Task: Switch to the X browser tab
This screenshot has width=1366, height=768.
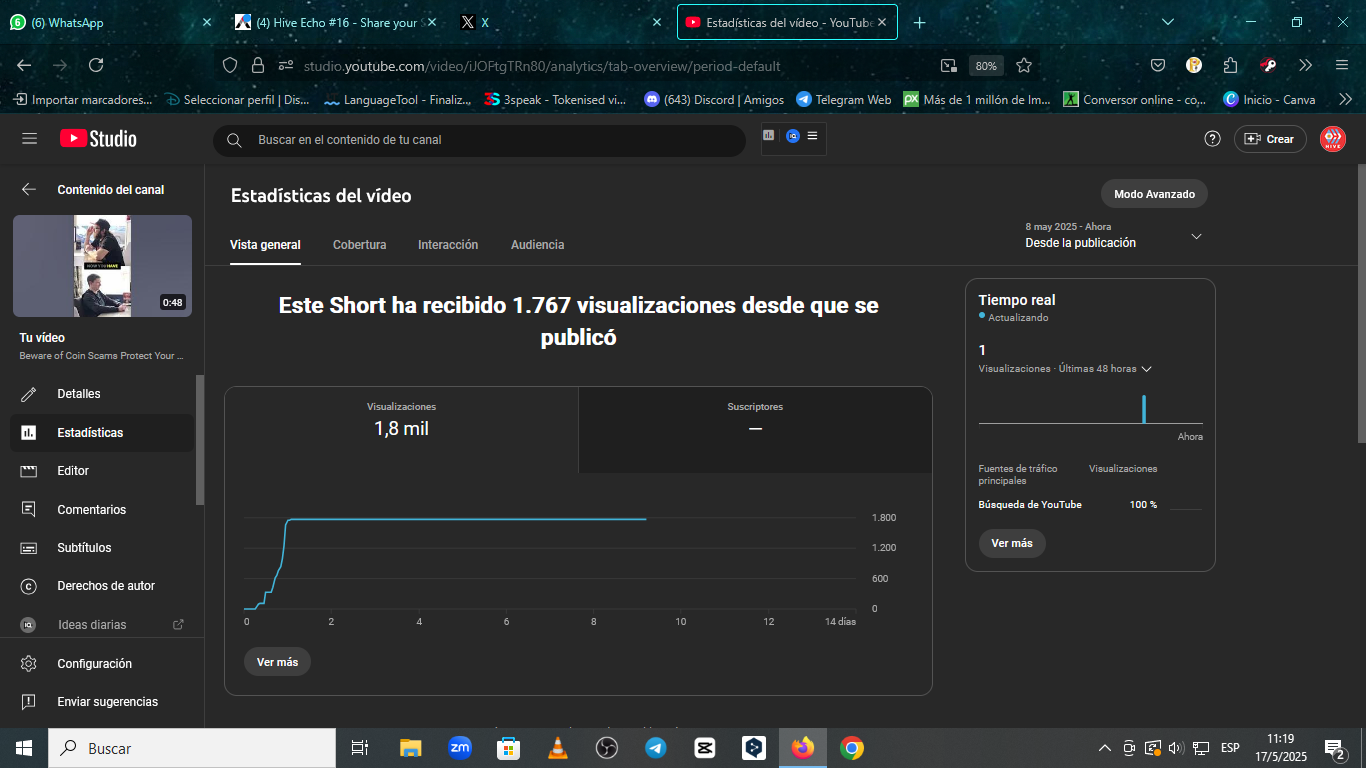Action: (x=562, y=22)
